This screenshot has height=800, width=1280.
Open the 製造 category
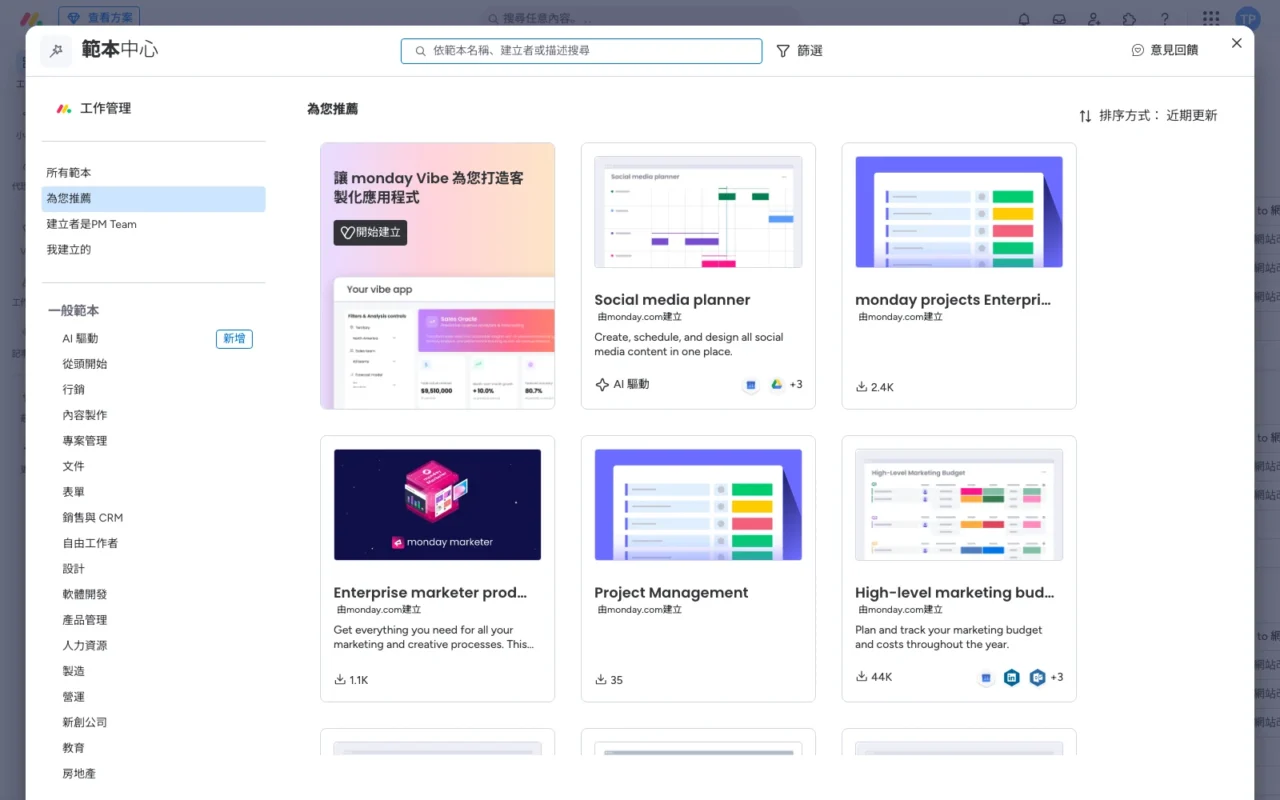click(74, 671)
